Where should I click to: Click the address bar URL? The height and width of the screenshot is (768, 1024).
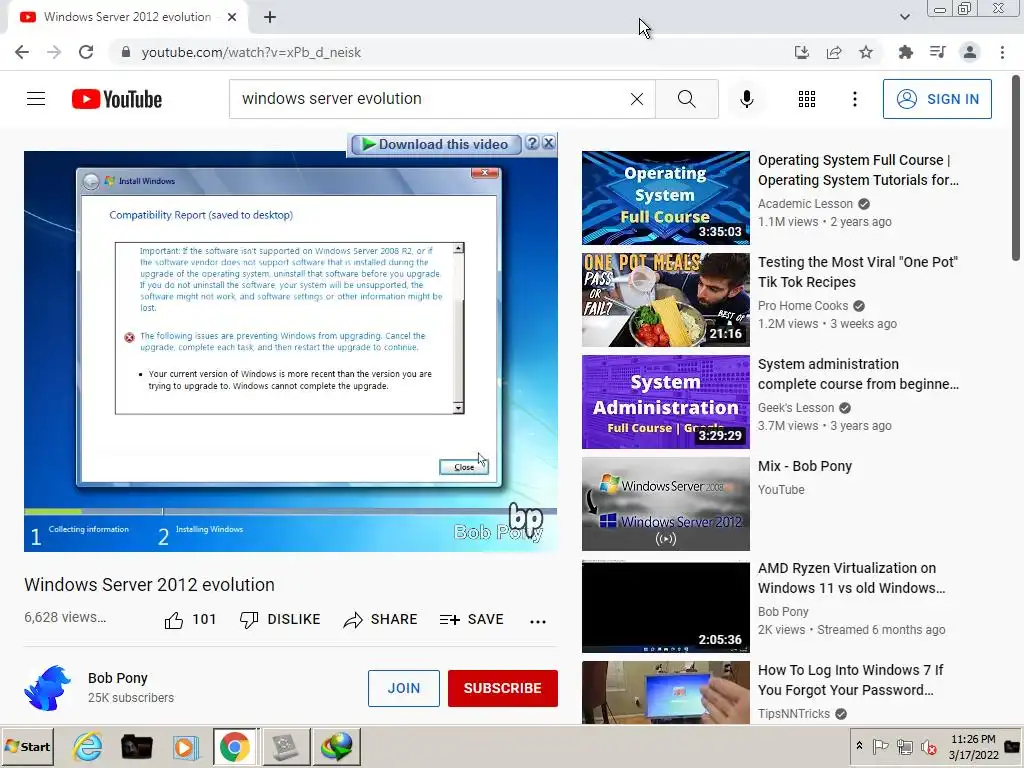point(251,52)
